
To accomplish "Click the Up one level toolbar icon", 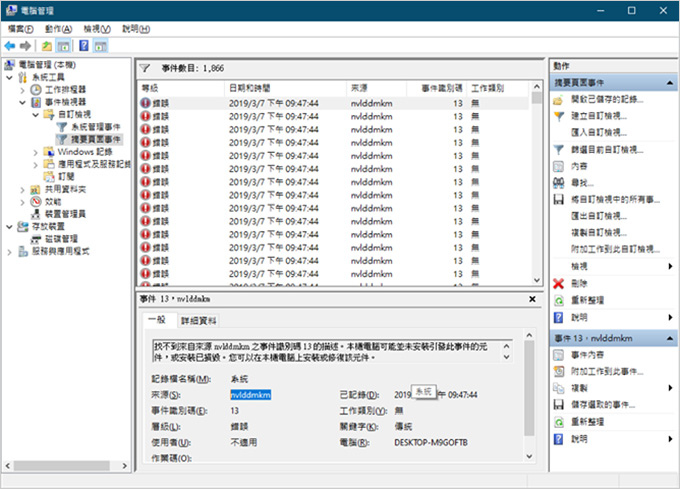I will tap(46, 46).
